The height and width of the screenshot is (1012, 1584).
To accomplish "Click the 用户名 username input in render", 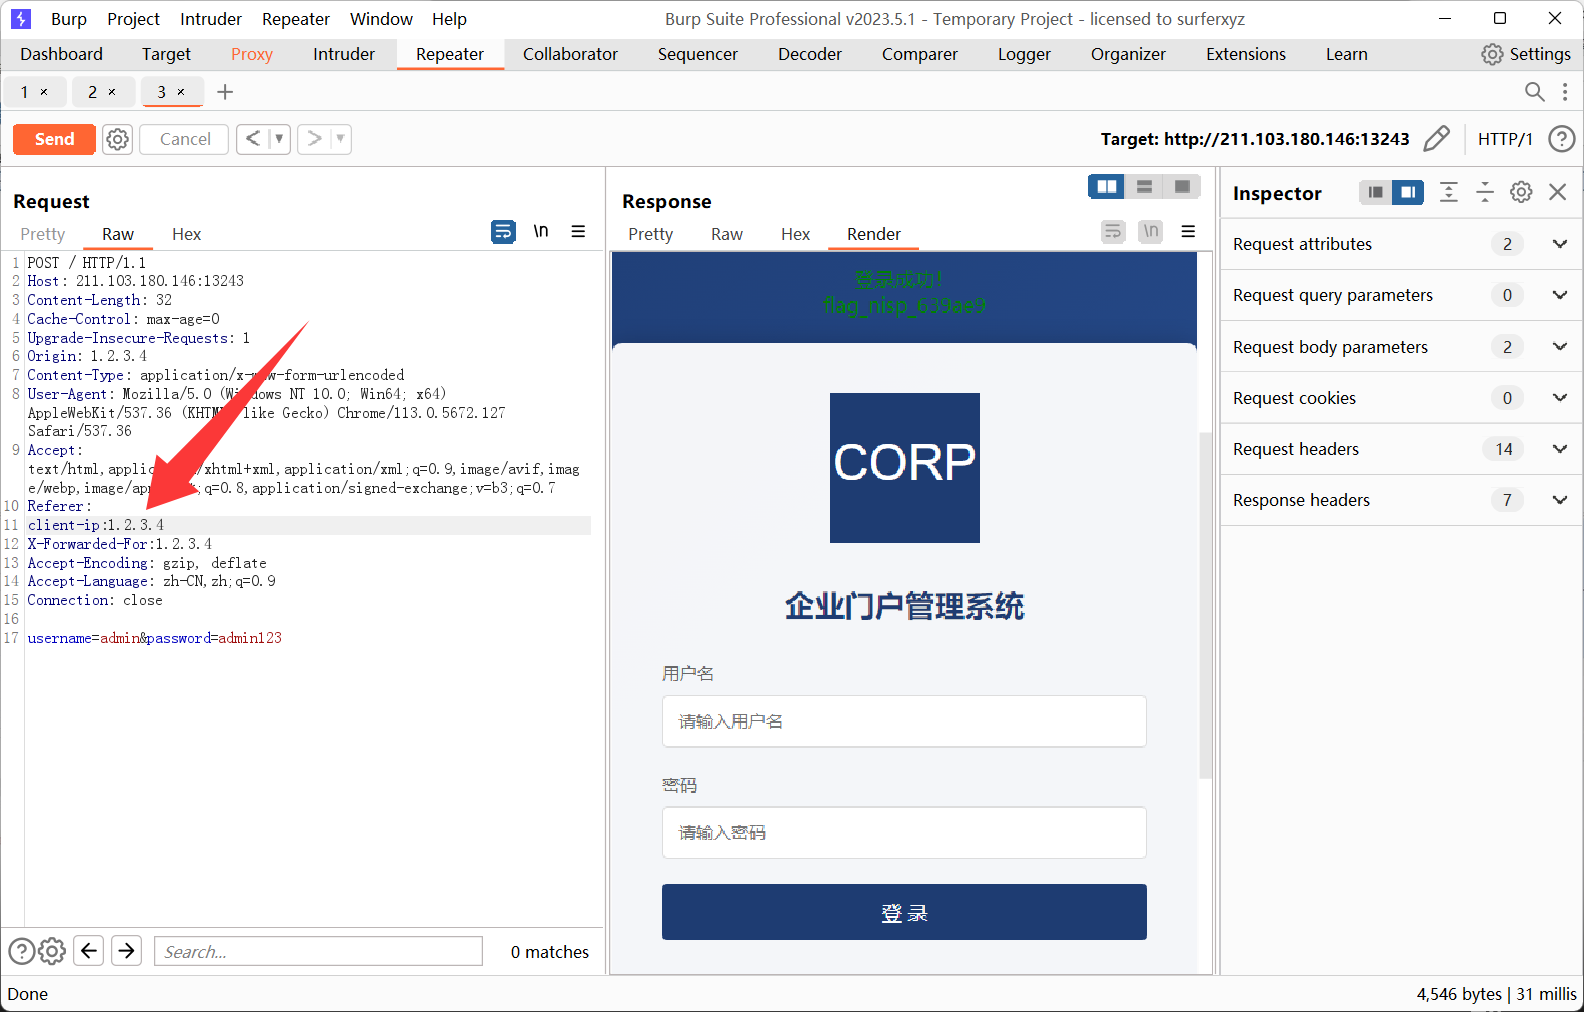I will [x=904, y=721].
